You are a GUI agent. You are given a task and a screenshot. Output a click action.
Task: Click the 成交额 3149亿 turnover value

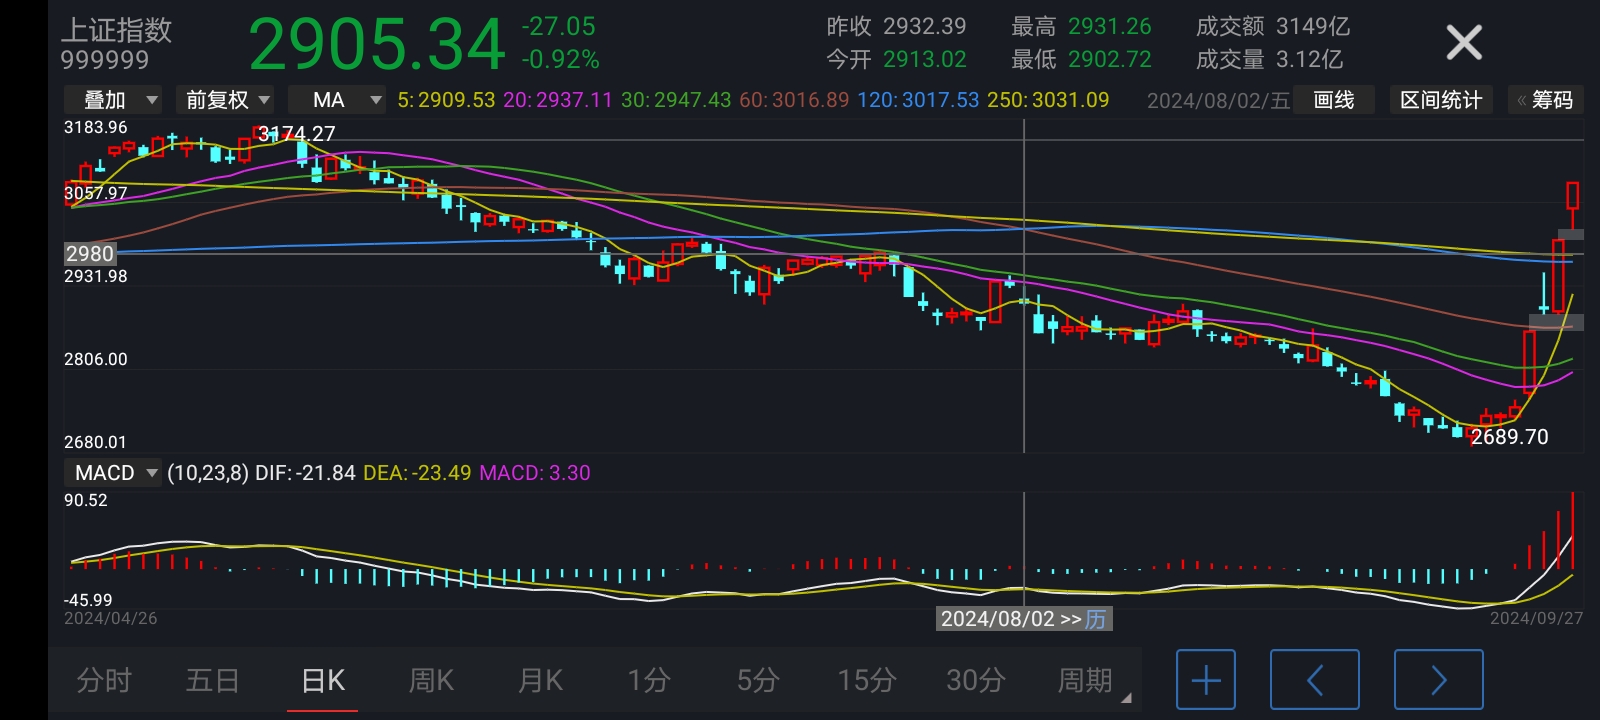(1313, 27)
